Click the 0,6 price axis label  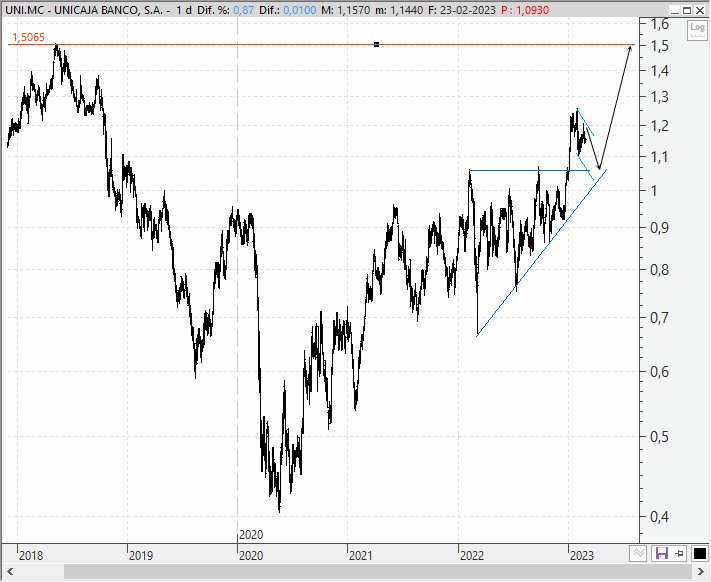(x=660, y=372)
